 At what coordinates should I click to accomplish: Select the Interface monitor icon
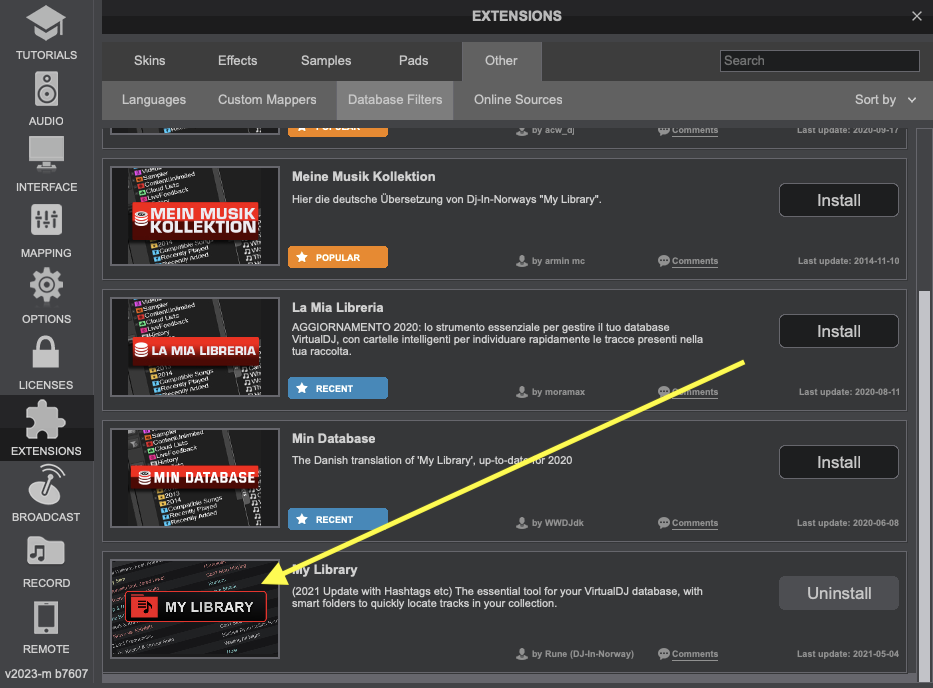(x=46, y=155)
